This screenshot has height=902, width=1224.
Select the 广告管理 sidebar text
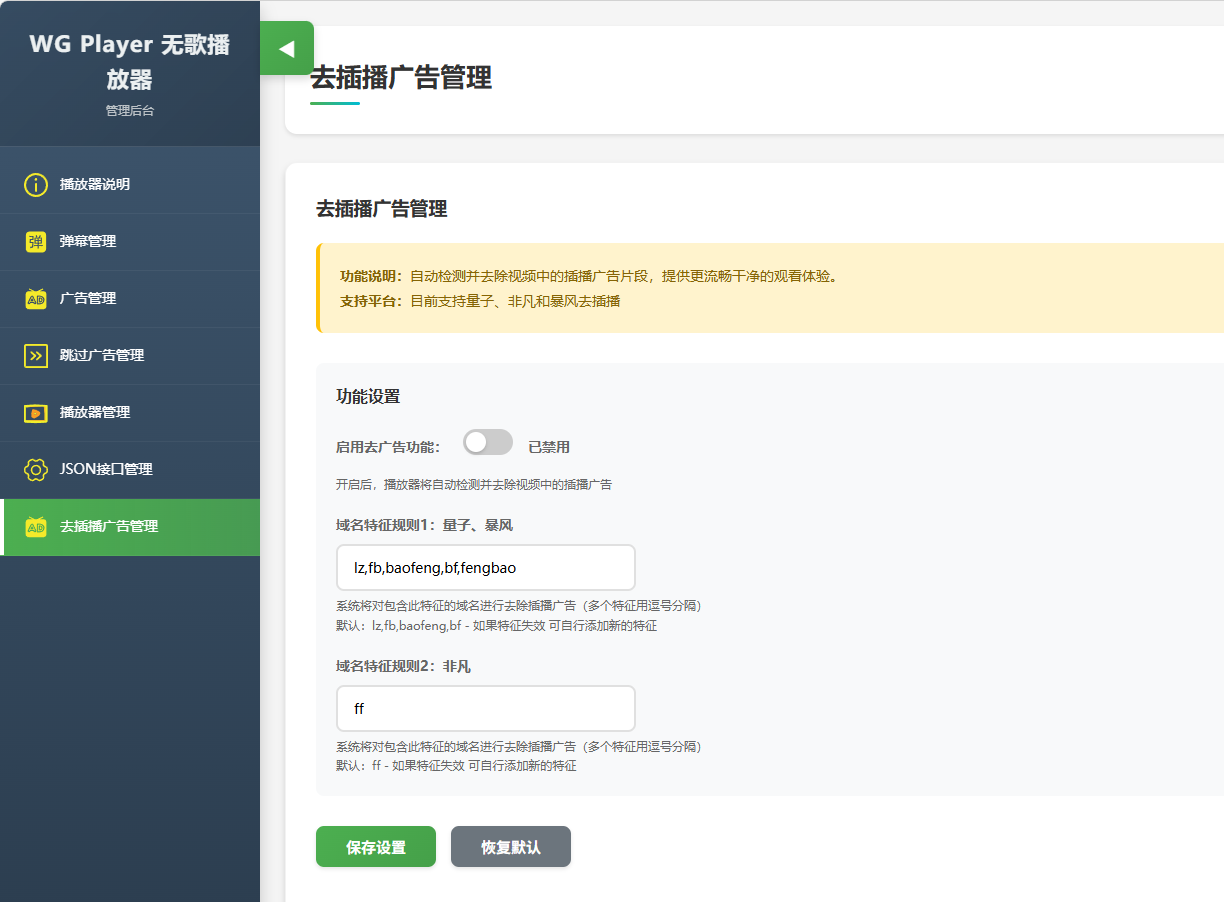88,299
